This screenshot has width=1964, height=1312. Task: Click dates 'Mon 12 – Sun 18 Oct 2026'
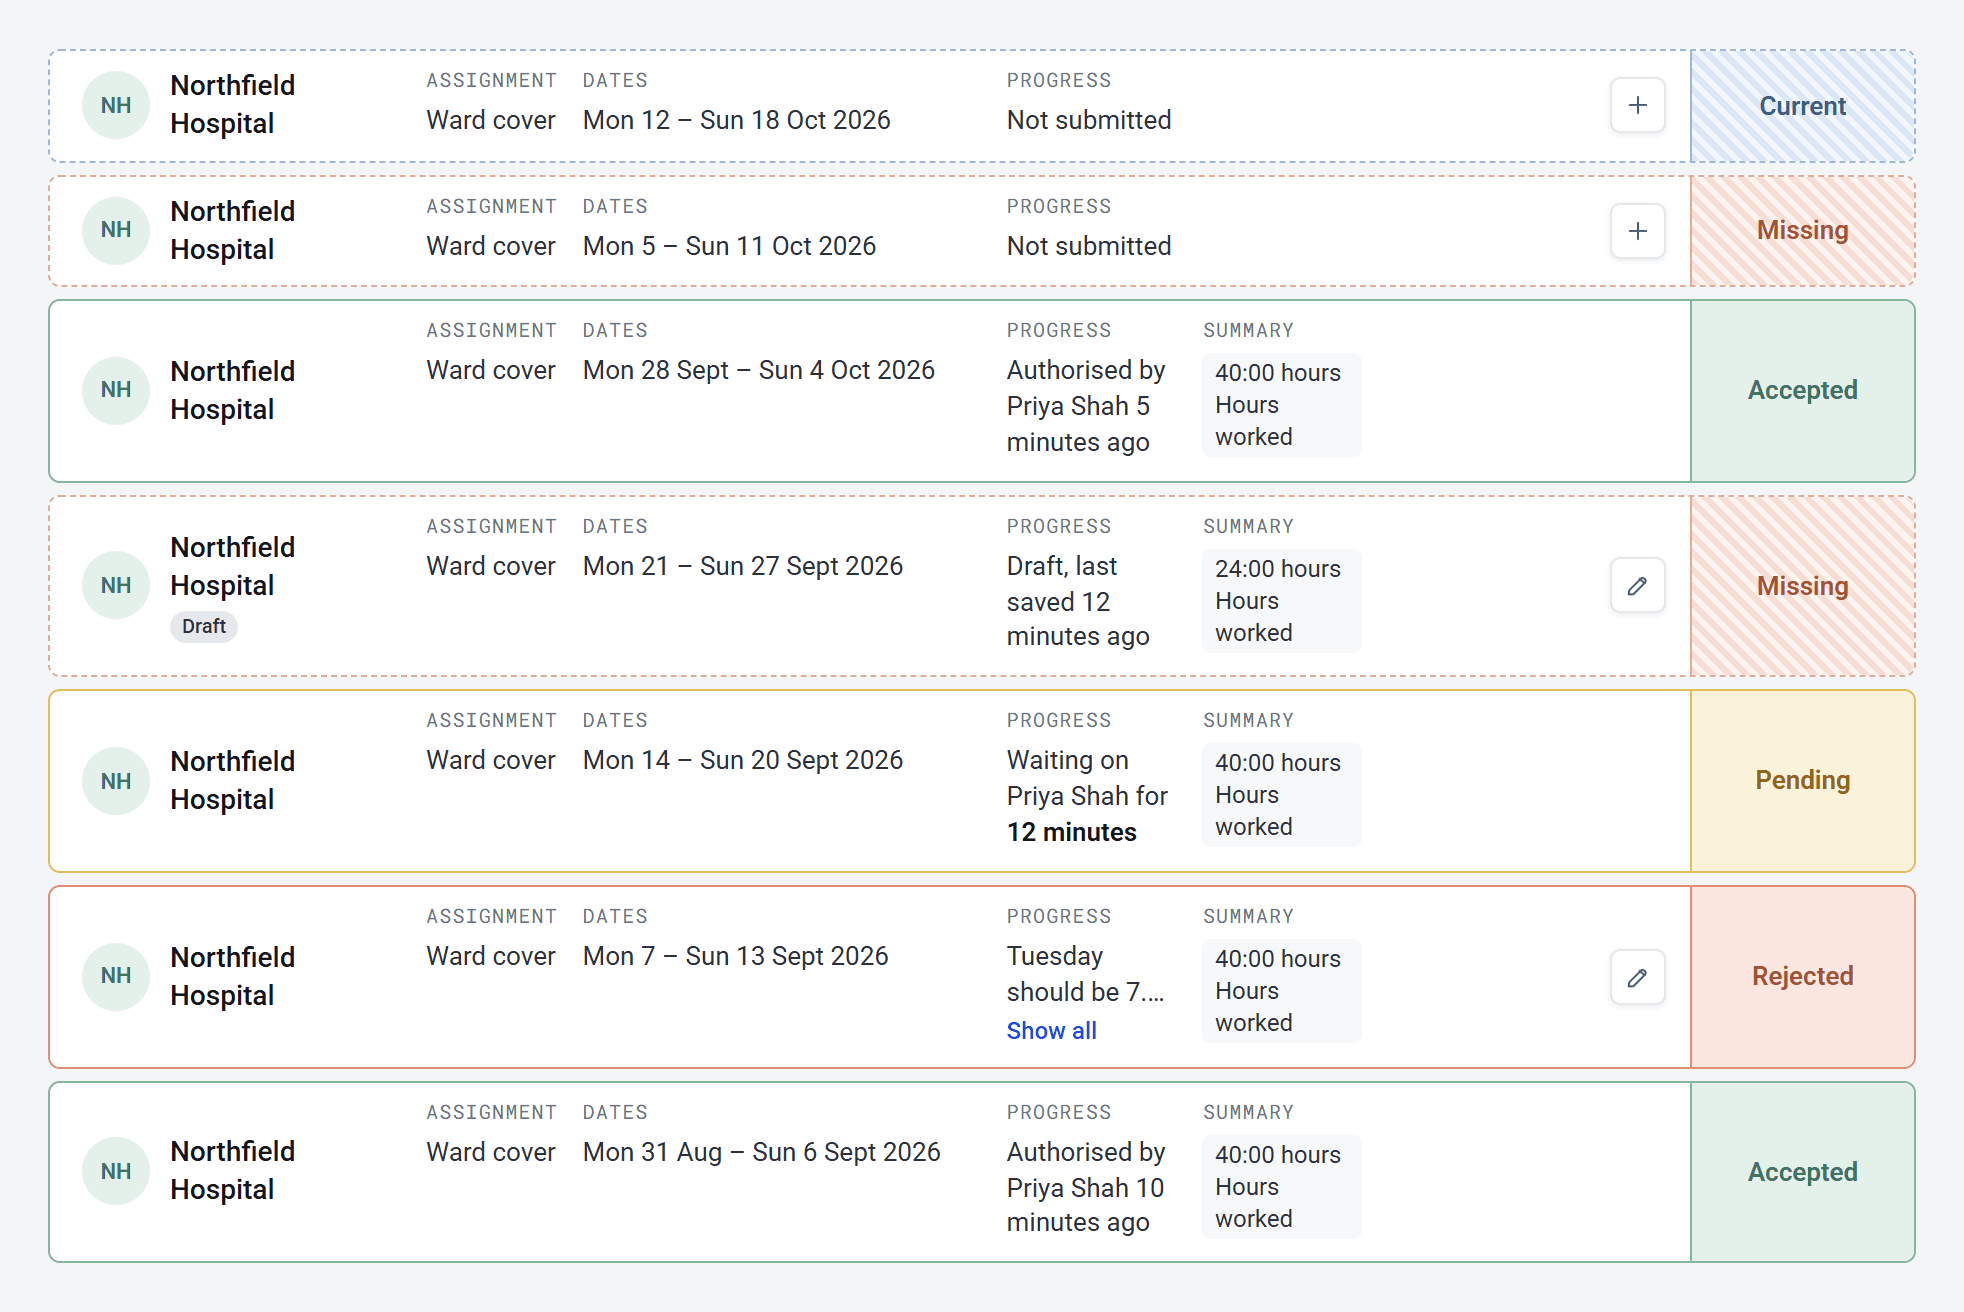tap(736, 120)
